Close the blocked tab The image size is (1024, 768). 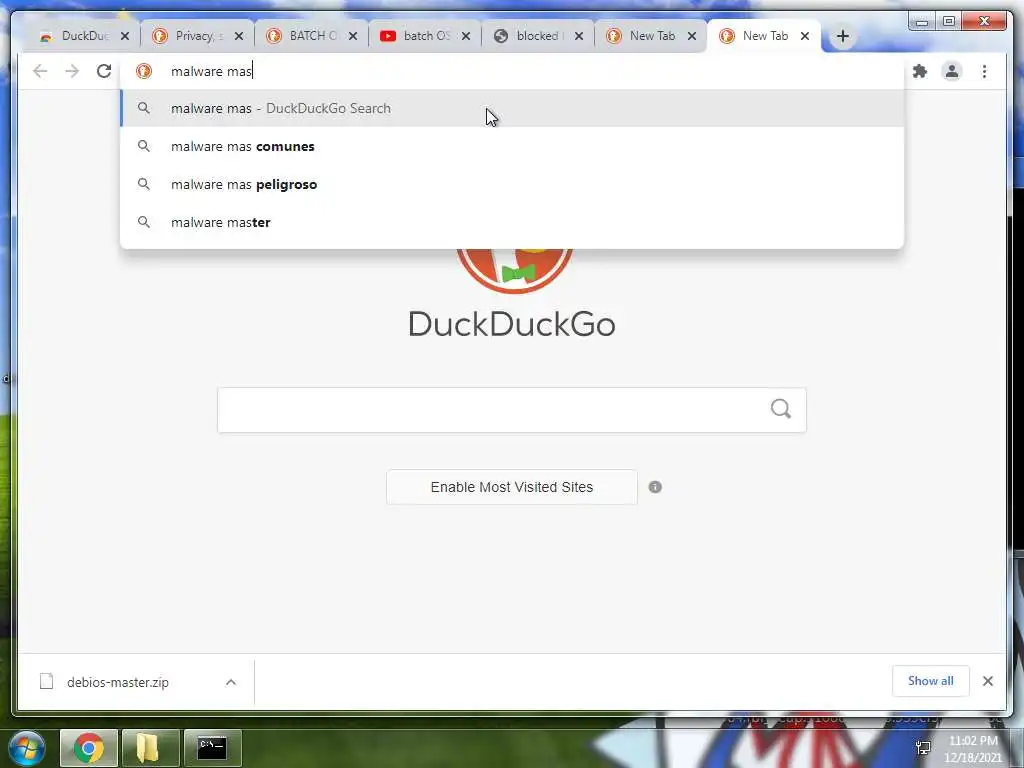pyautogui.click(x=579, y=36)
